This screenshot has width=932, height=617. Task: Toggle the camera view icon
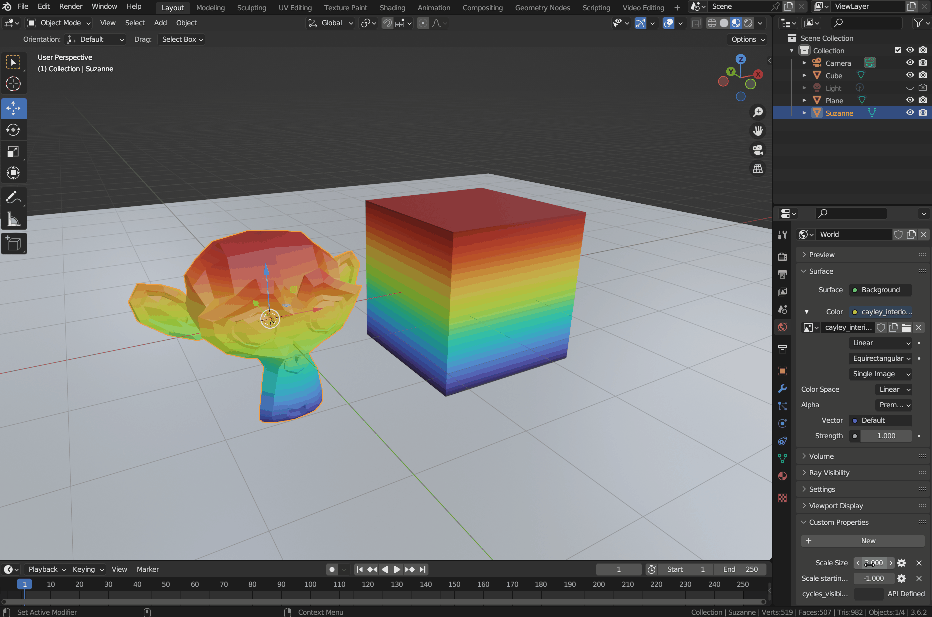coord(759,149)
